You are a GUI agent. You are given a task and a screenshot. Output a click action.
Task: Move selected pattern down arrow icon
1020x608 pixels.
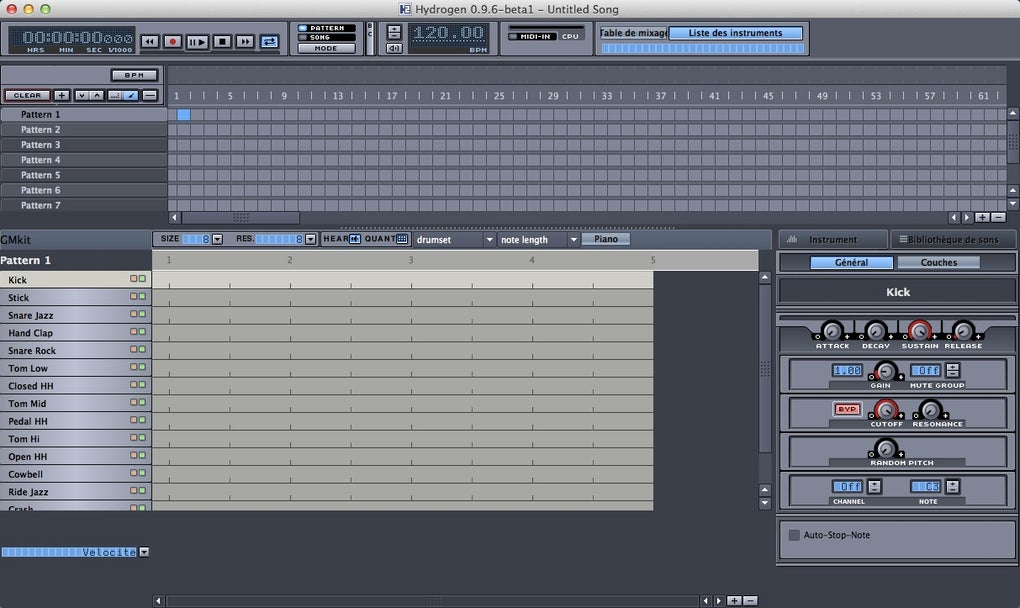(x=81, y=96)
